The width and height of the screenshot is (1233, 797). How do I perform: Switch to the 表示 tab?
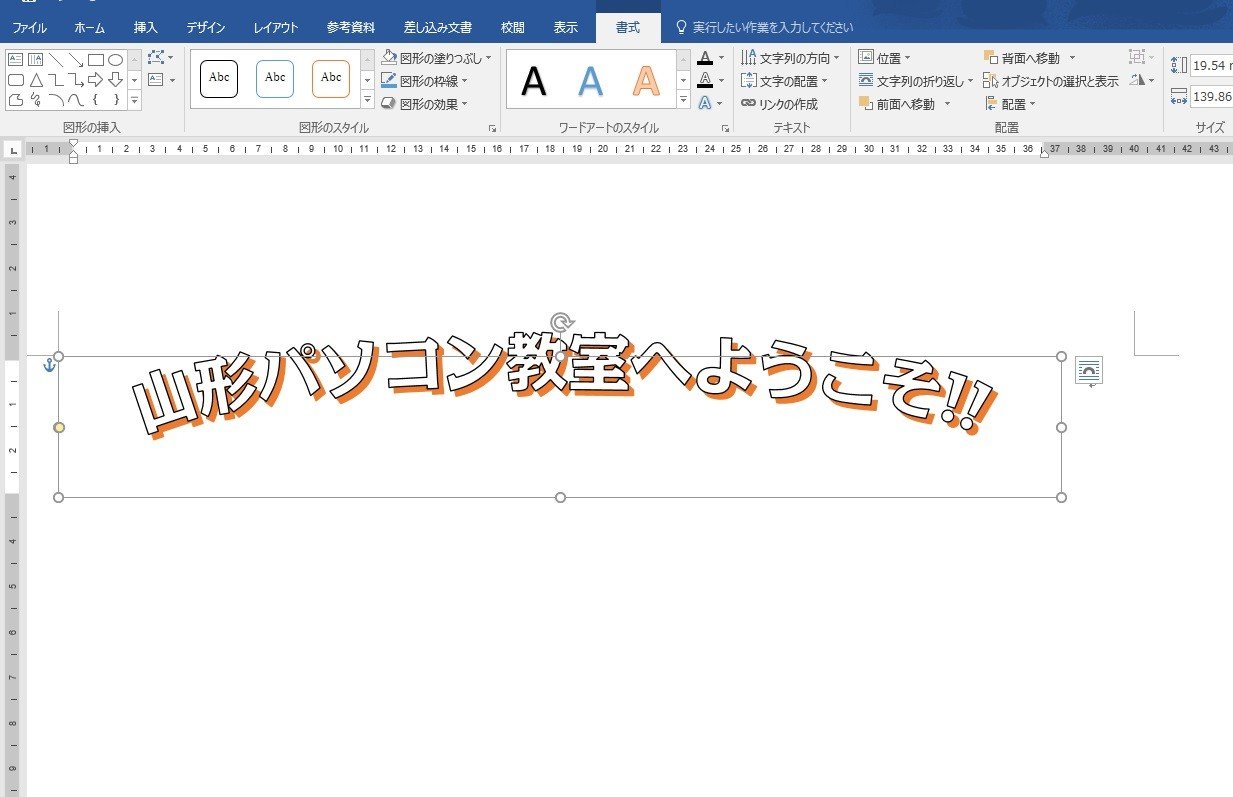click(566, 28)
